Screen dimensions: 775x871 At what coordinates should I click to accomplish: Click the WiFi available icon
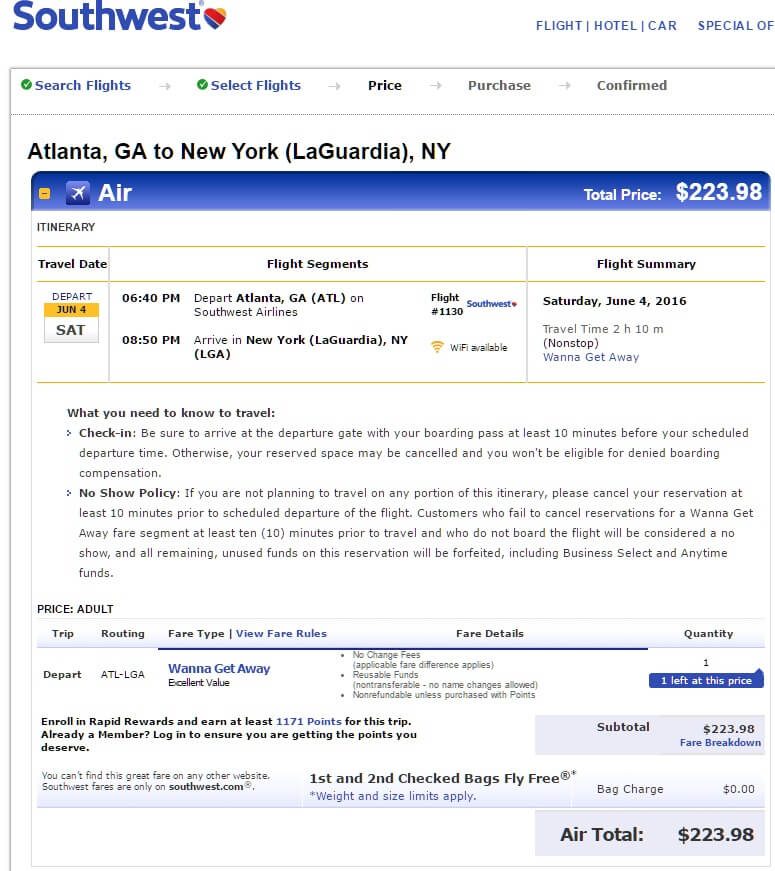coord(437,347)
